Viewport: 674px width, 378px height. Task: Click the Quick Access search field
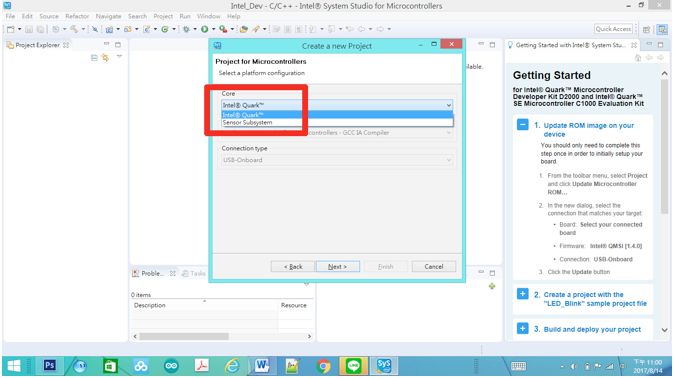coord(613,29)
